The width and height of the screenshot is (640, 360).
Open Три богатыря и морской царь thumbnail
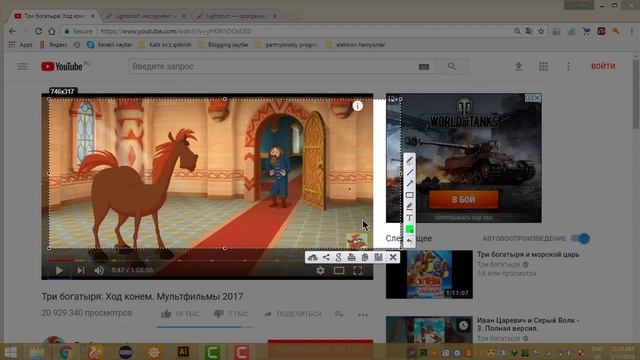[429, 274]
